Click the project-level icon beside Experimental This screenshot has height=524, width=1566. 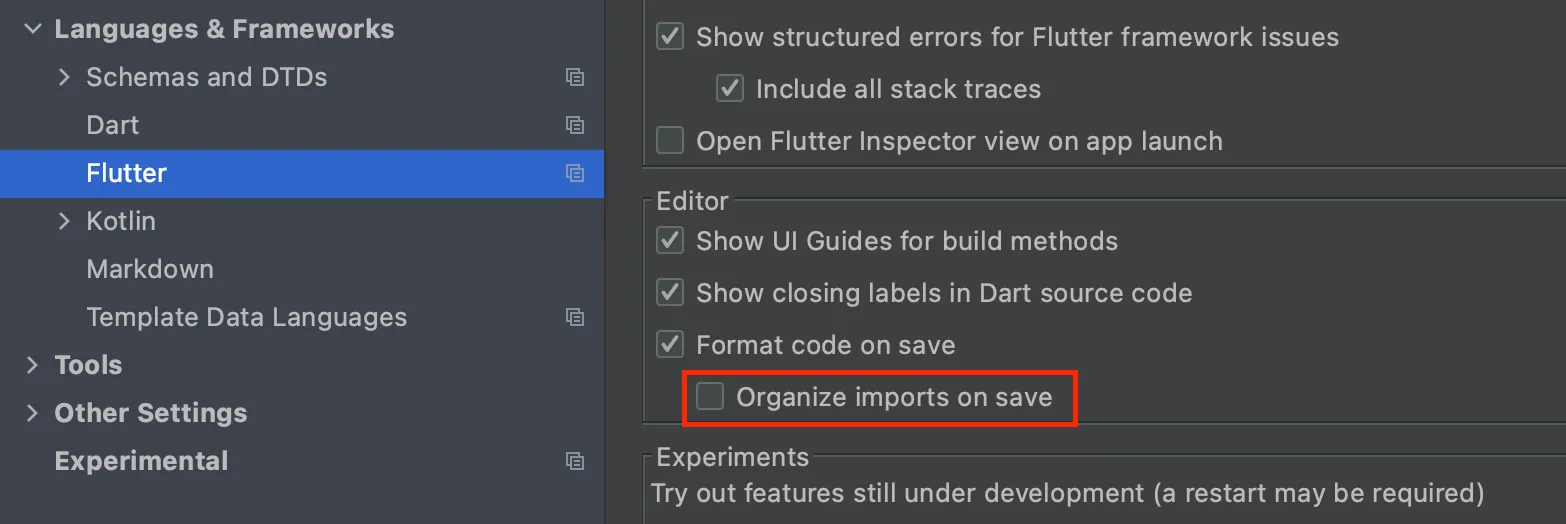point(574,461)
